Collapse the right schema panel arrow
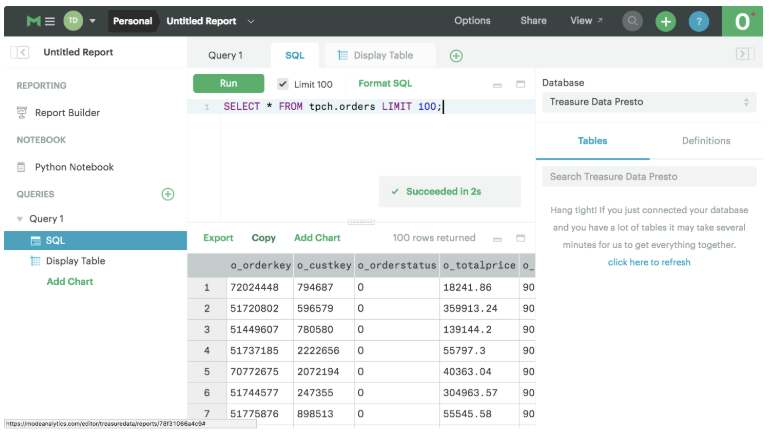Screen dimensions: 773x444 click(743, 54)
